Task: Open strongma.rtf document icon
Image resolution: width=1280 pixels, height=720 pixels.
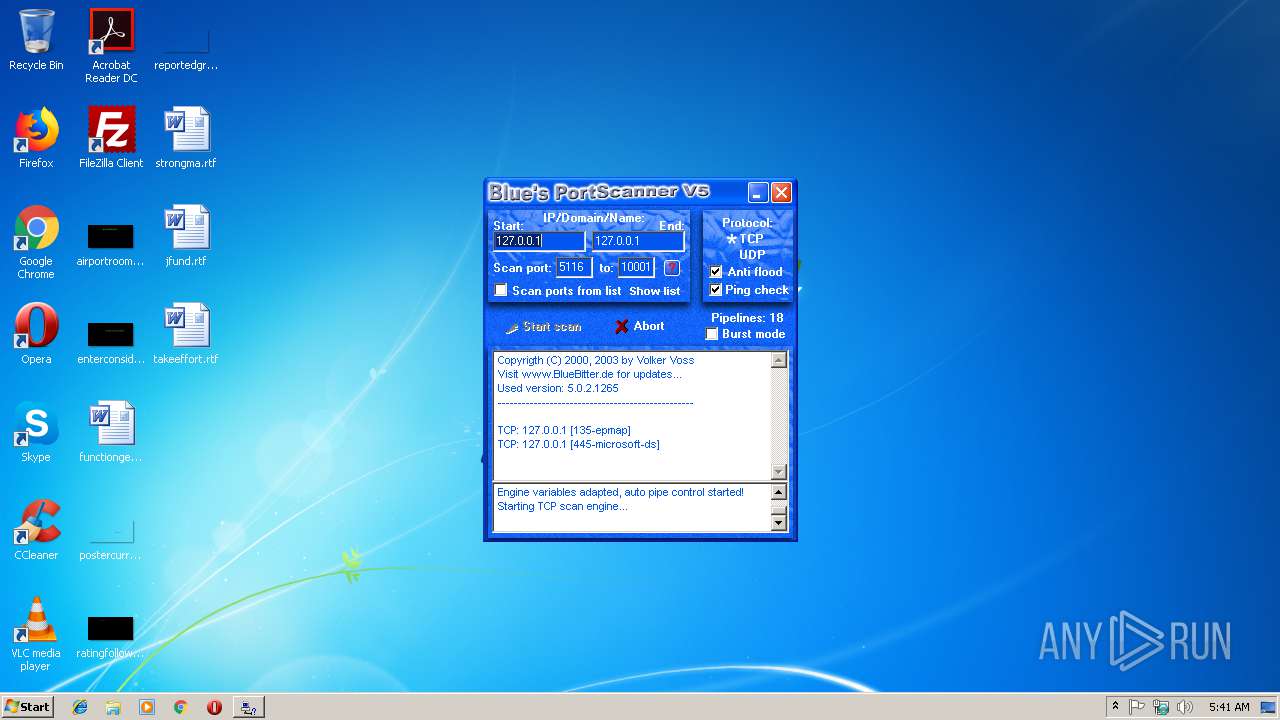Action: pos(186,139)
